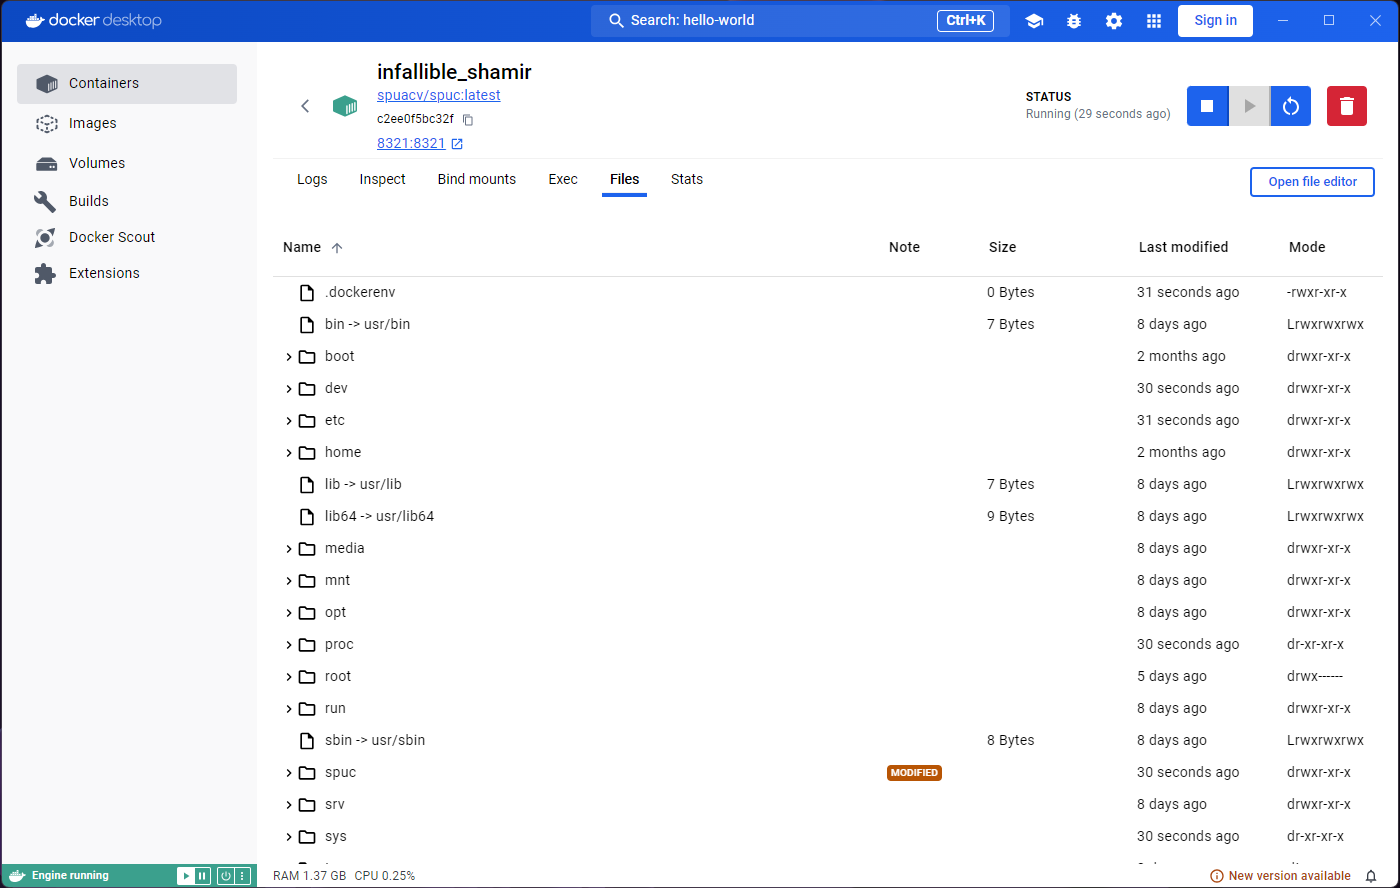Open the apps grid icon in header

[x=1154, y=21]
